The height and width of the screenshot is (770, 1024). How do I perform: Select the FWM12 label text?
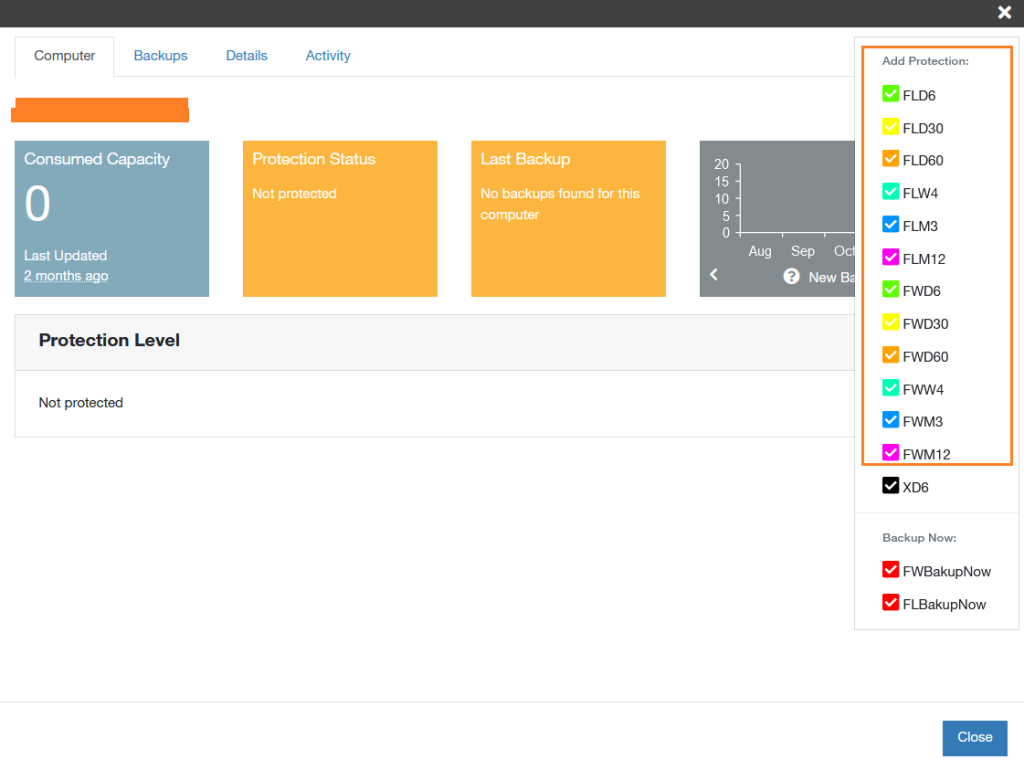[927, 455]
